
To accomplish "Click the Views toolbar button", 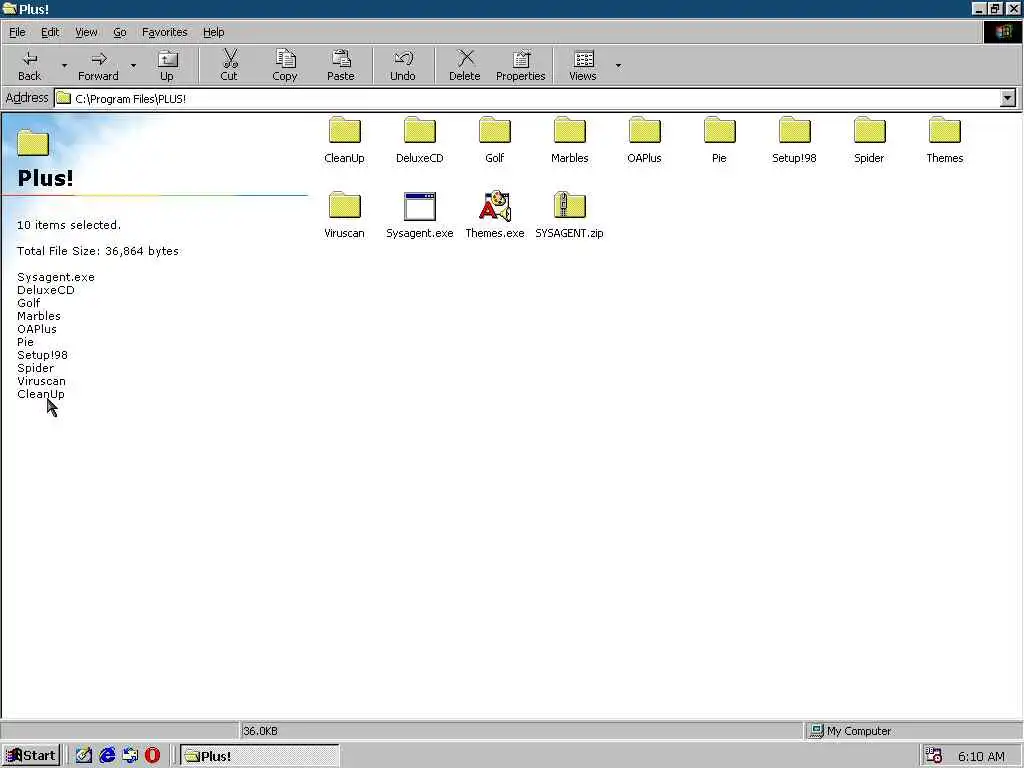I will pos(583,65).
